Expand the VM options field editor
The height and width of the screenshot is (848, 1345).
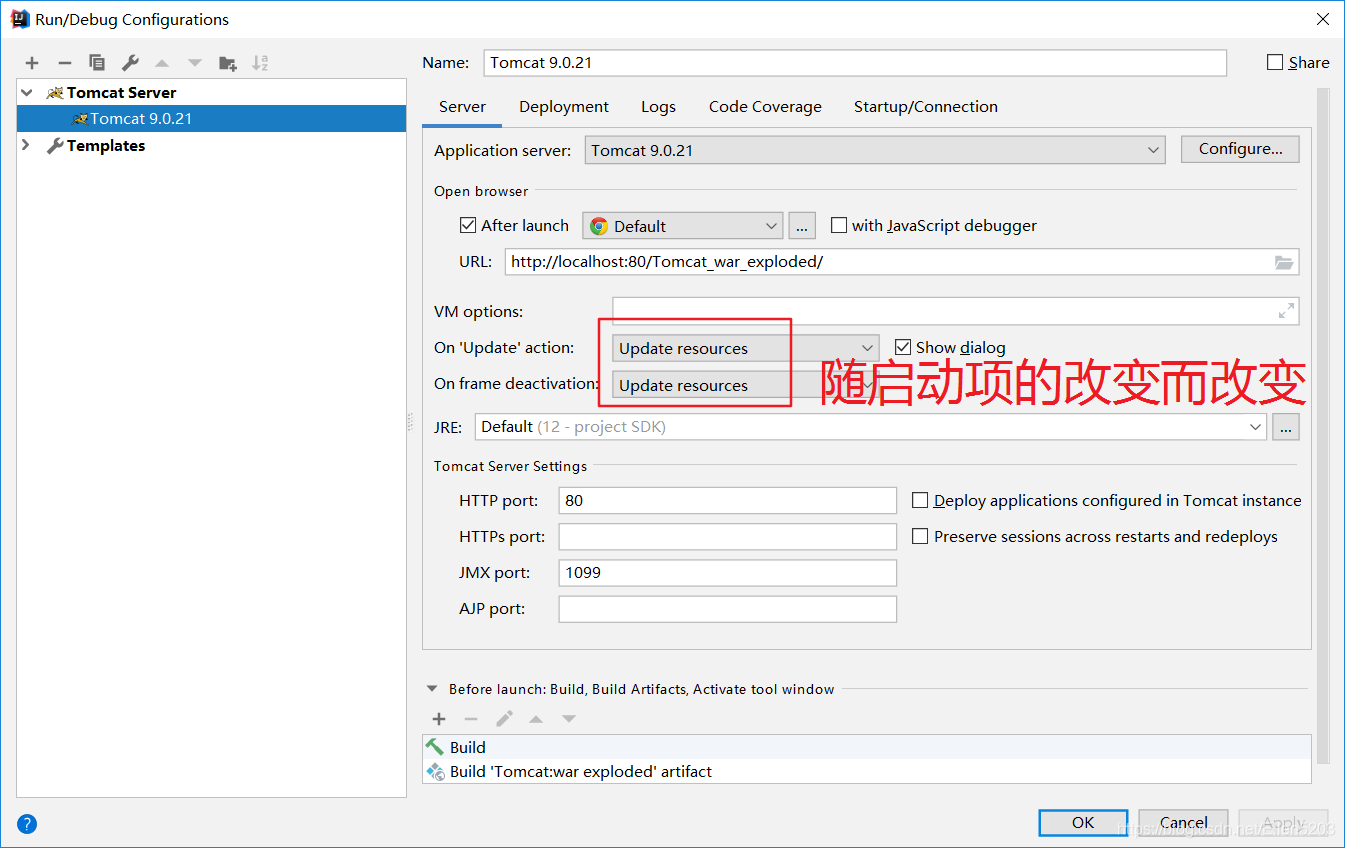1286,311
